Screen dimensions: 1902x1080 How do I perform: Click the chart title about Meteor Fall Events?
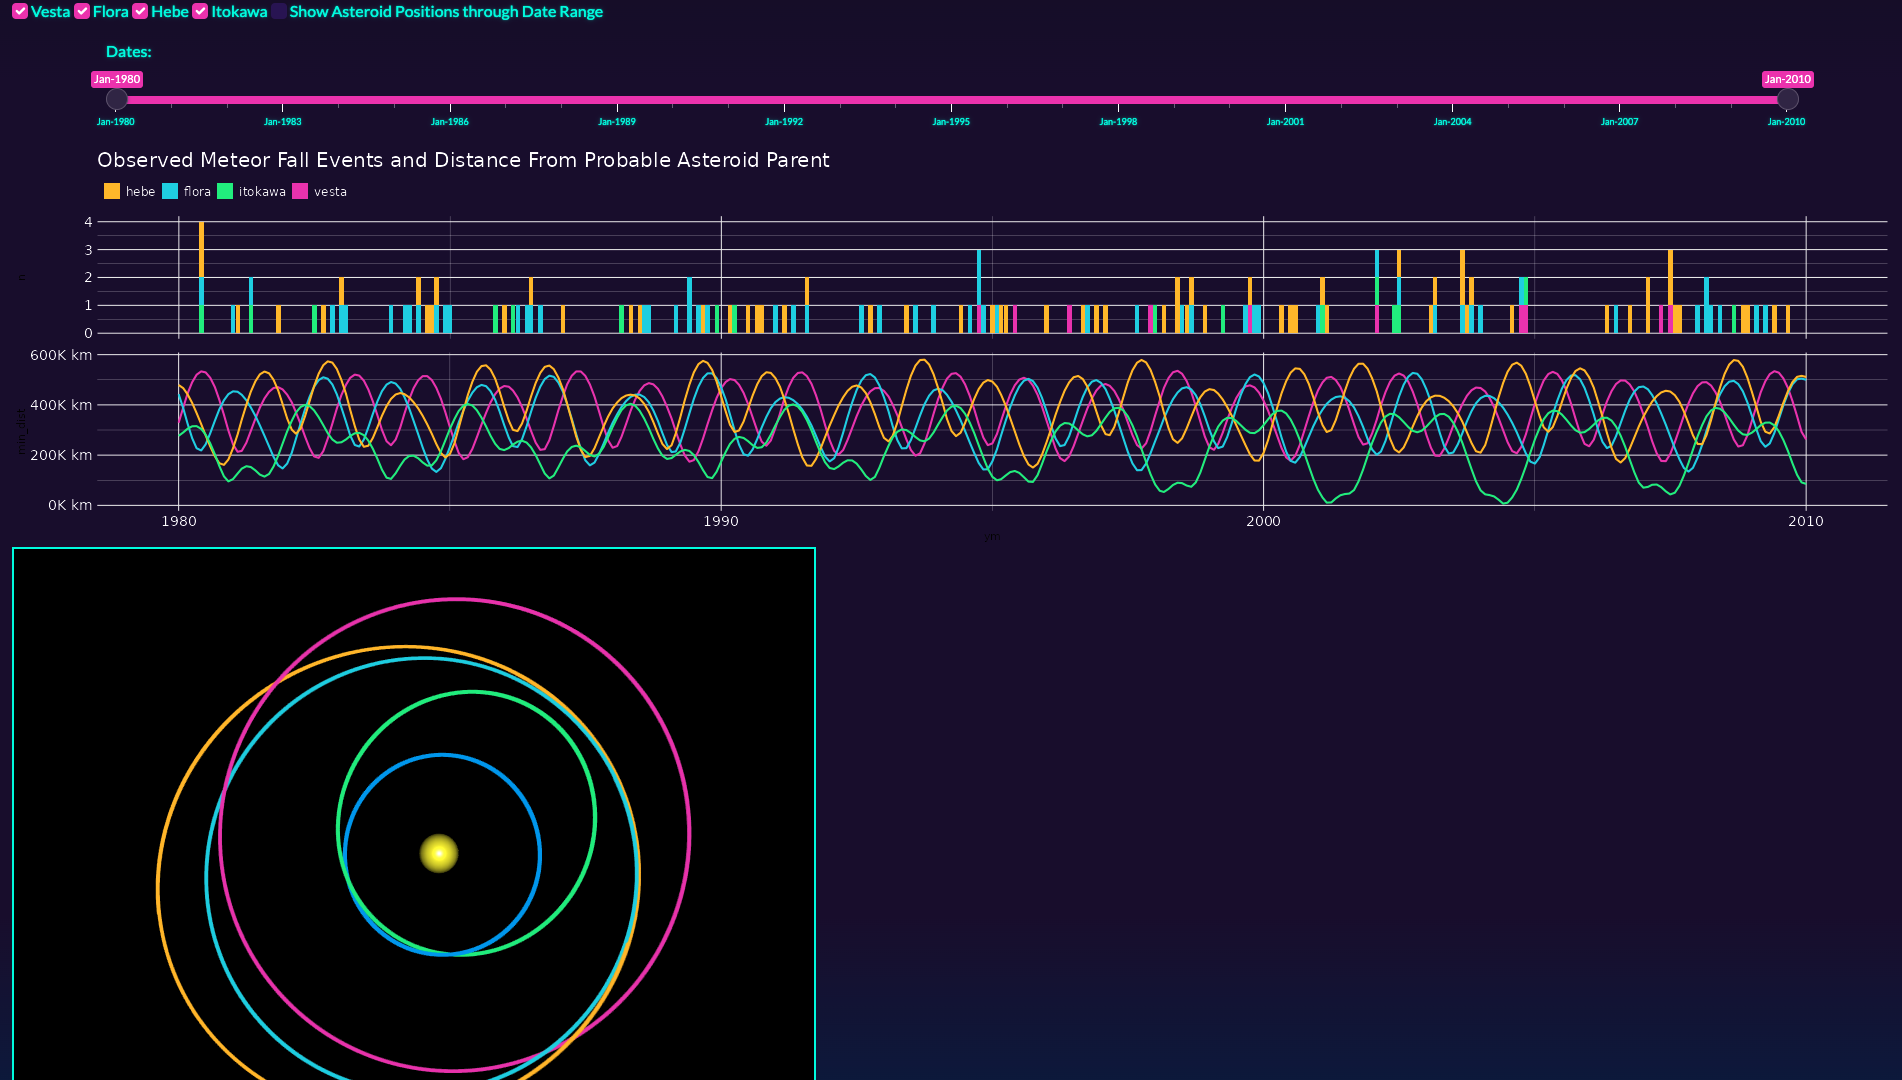pos(463,160)
